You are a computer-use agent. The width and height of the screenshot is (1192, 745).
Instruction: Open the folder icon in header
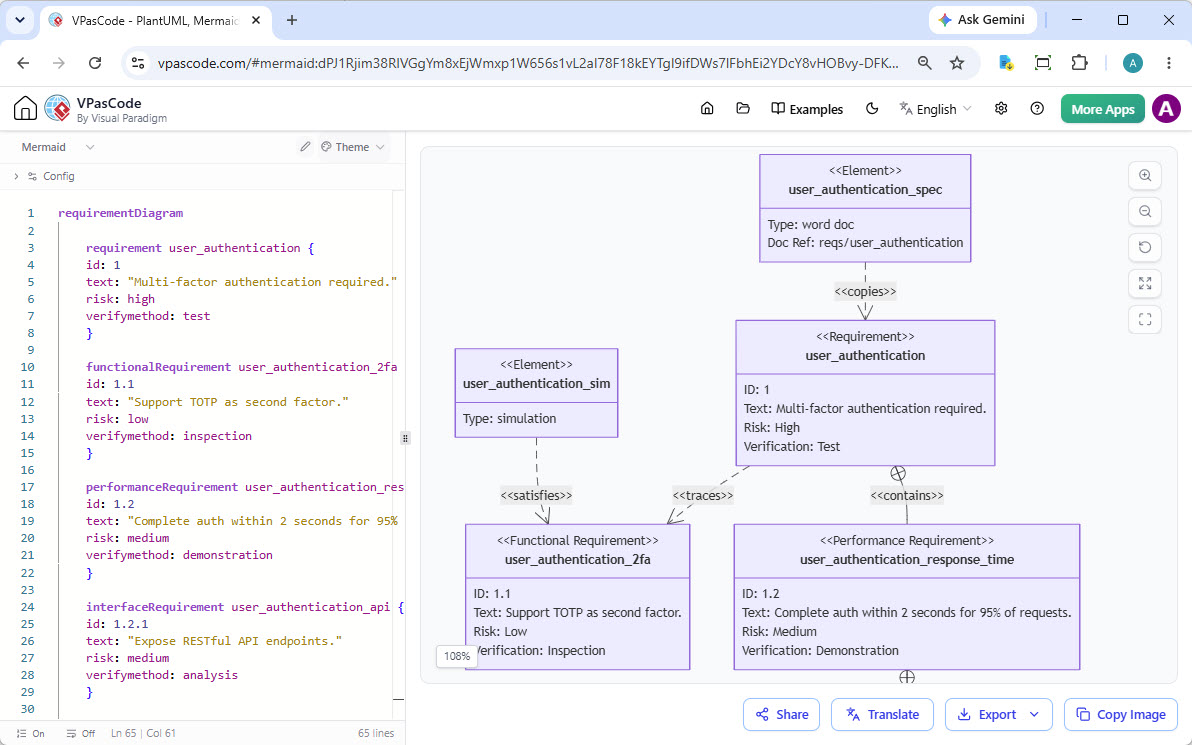click(743, 109)
